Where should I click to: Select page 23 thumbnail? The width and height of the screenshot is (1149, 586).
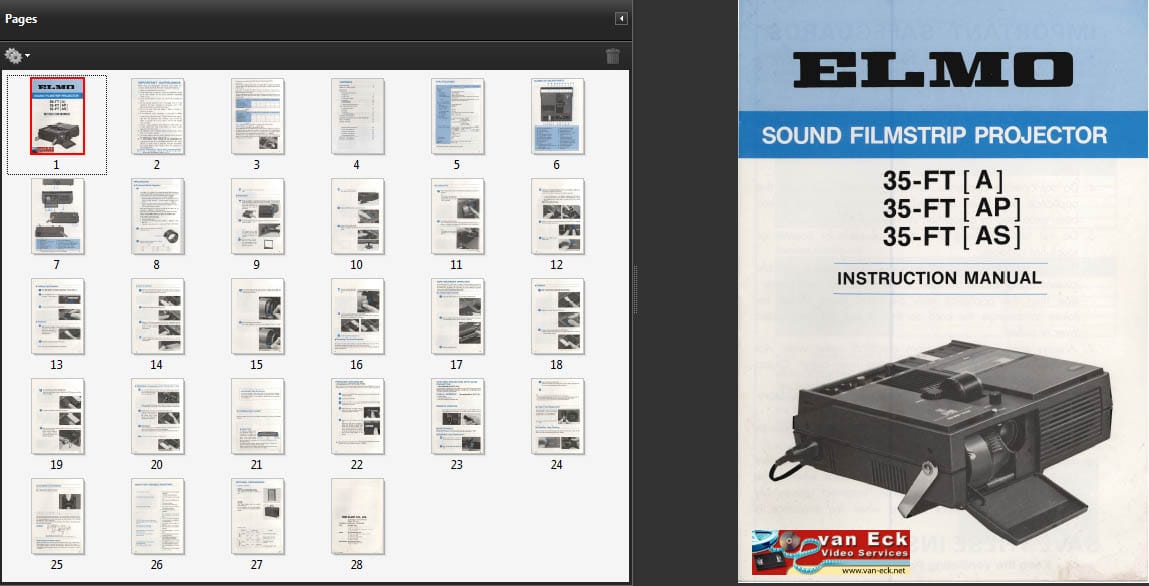(457, 416)
